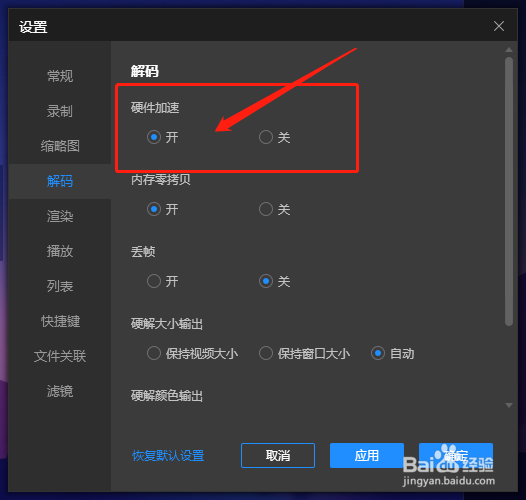Open the 播放 settings section
This screenshot has height=500, width=526.
[x=60, y=251]
